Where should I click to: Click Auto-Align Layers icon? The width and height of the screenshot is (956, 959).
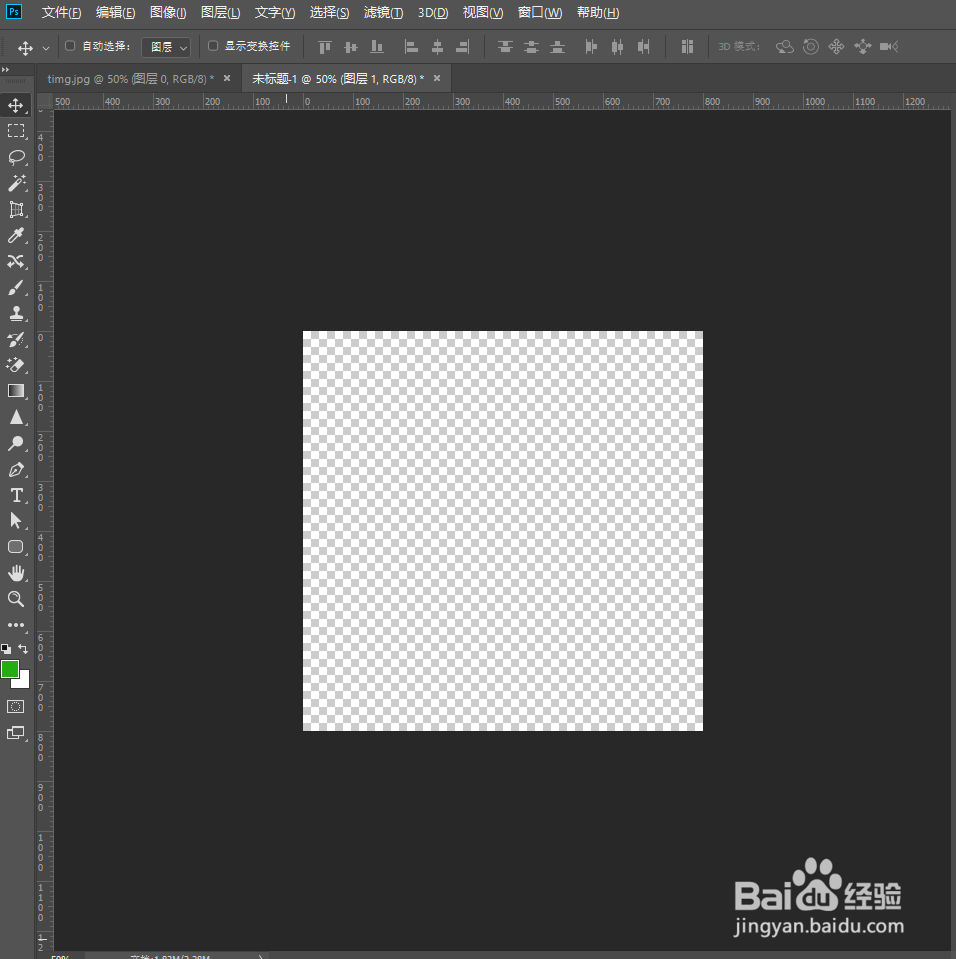(687, 46)
